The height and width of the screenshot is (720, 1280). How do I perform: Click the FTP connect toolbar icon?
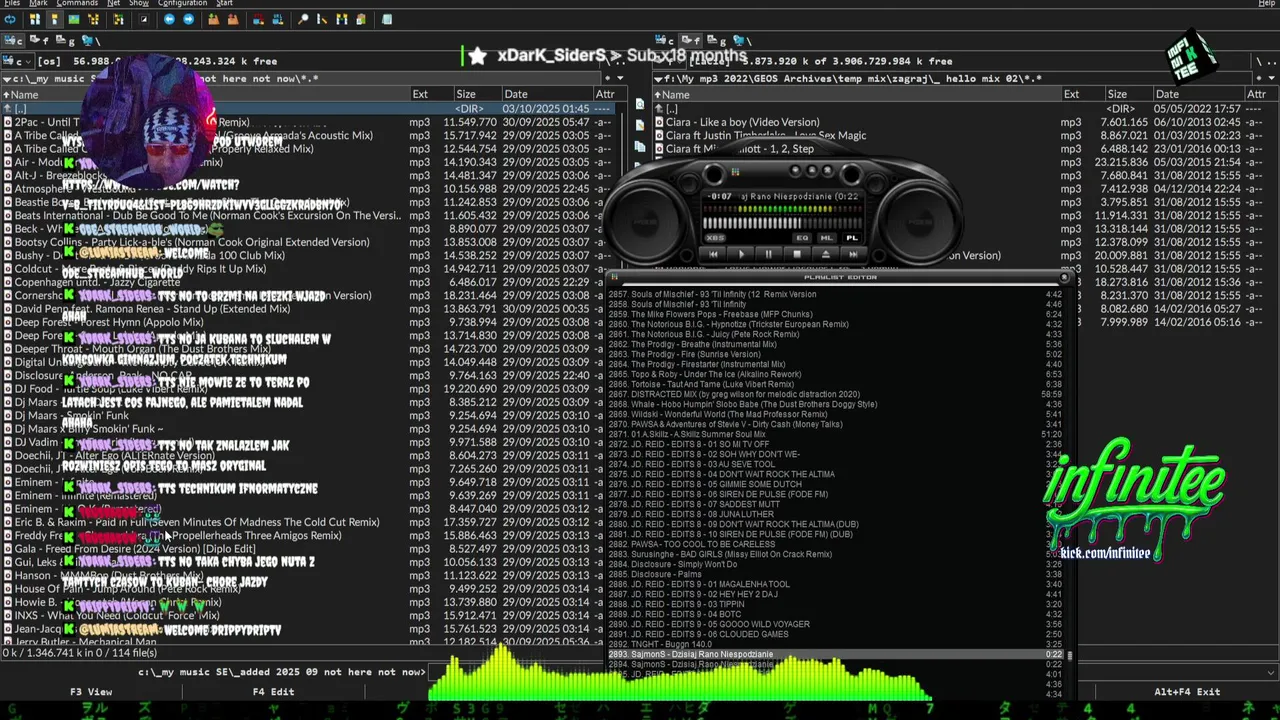pos(258,19)
